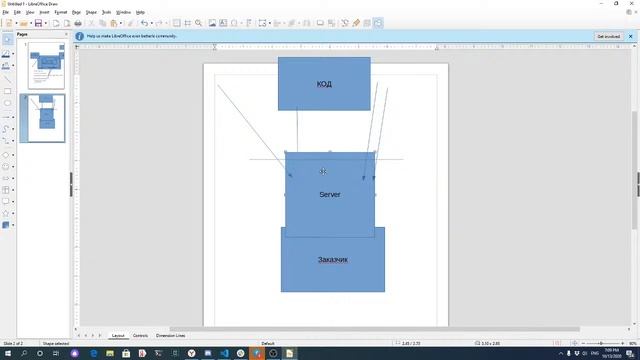Click the Open file folder icon
Screen dimensions: 640x360
click(24, 23)
